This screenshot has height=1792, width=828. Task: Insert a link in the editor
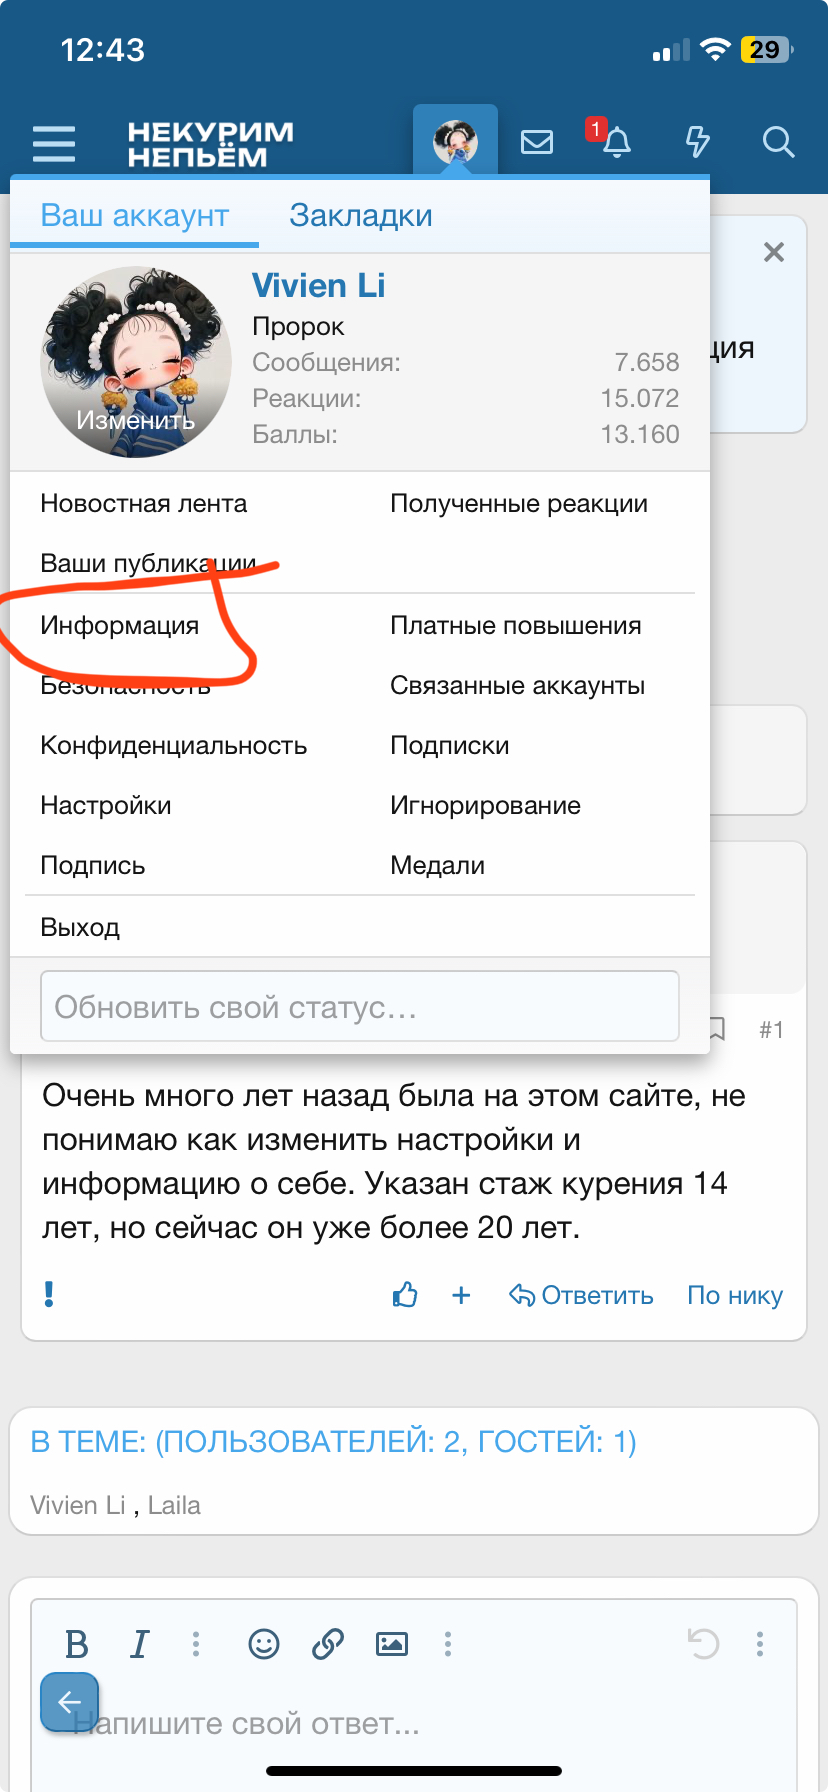point(328,1643)
